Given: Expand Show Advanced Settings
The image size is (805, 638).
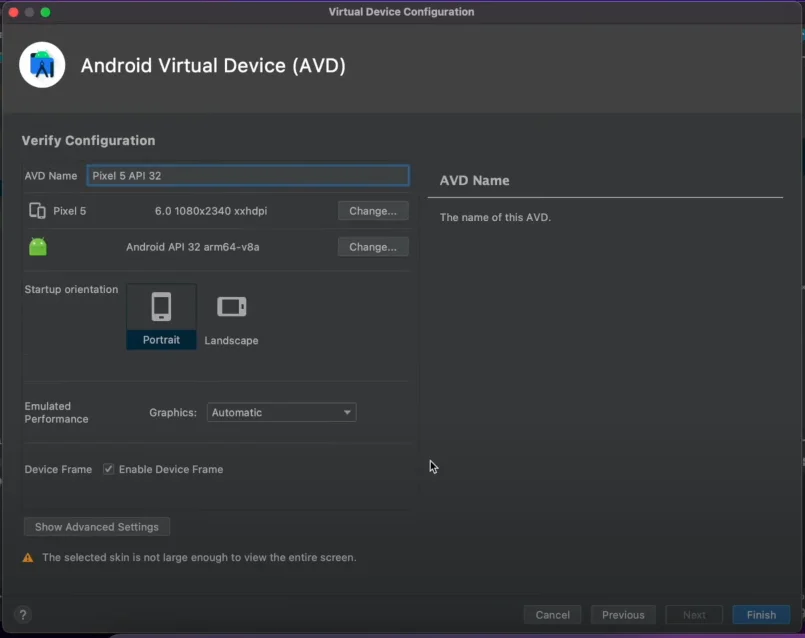Looking at the screenshot, I should pyautogui.click(x=97, y=527).
